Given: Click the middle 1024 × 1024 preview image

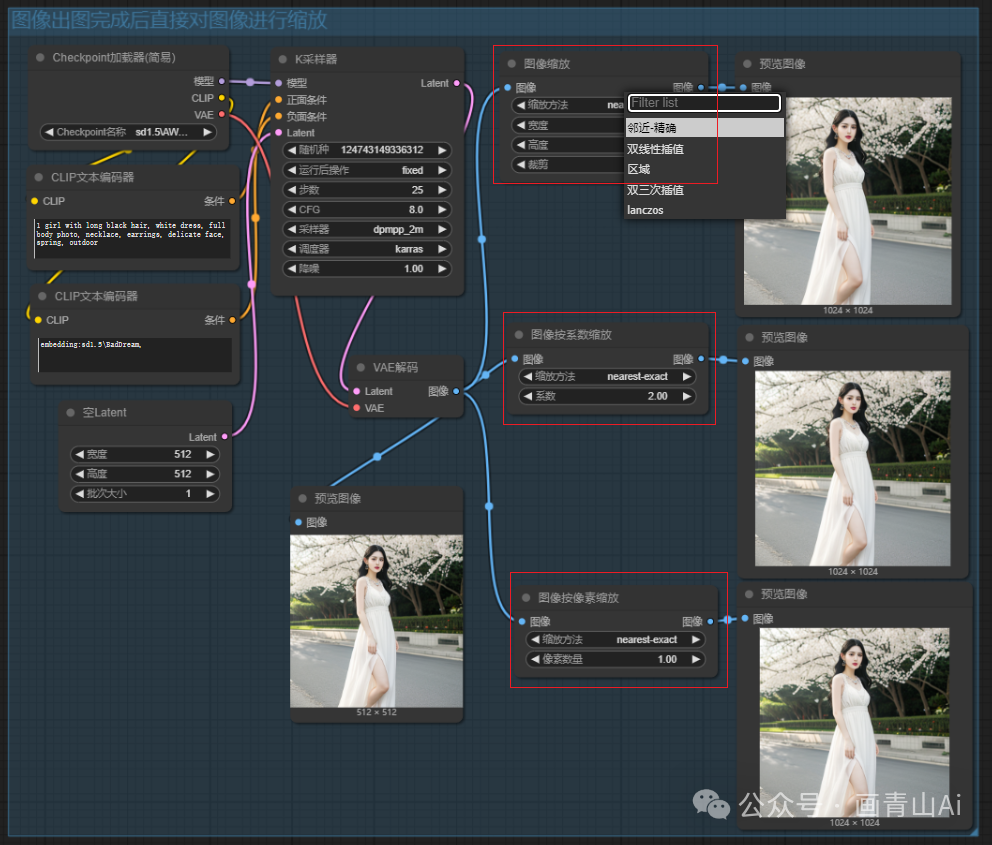Looking at the screenshot, I should [852, 469].
